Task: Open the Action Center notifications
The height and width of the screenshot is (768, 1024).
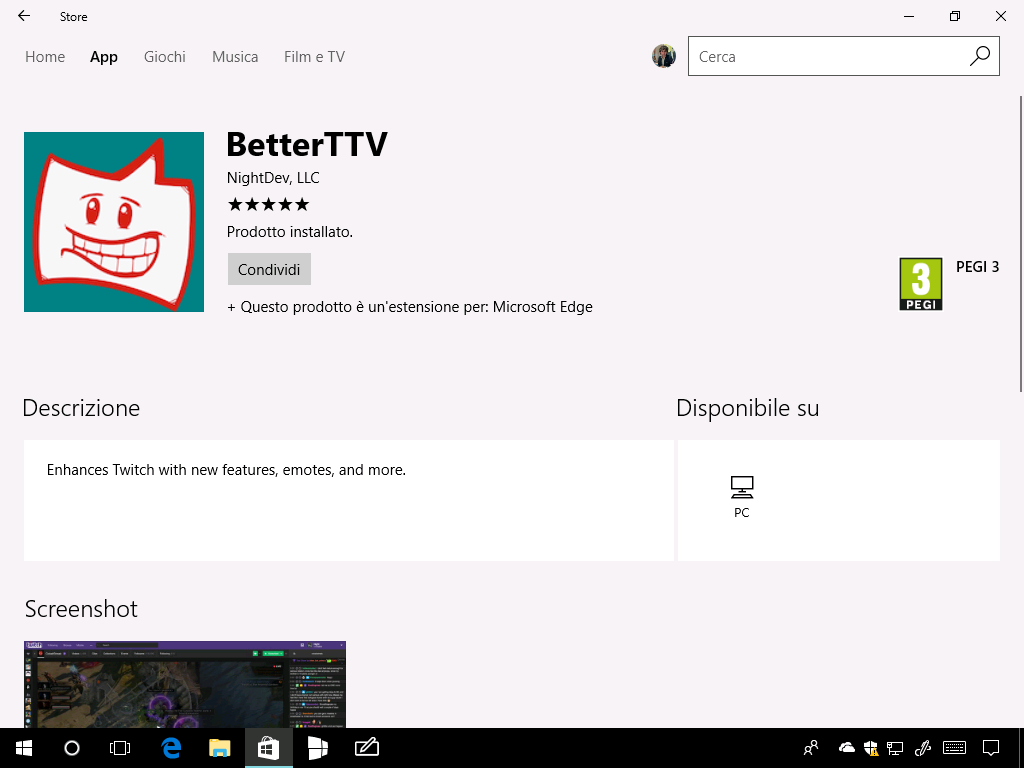Action: (991, 748)
